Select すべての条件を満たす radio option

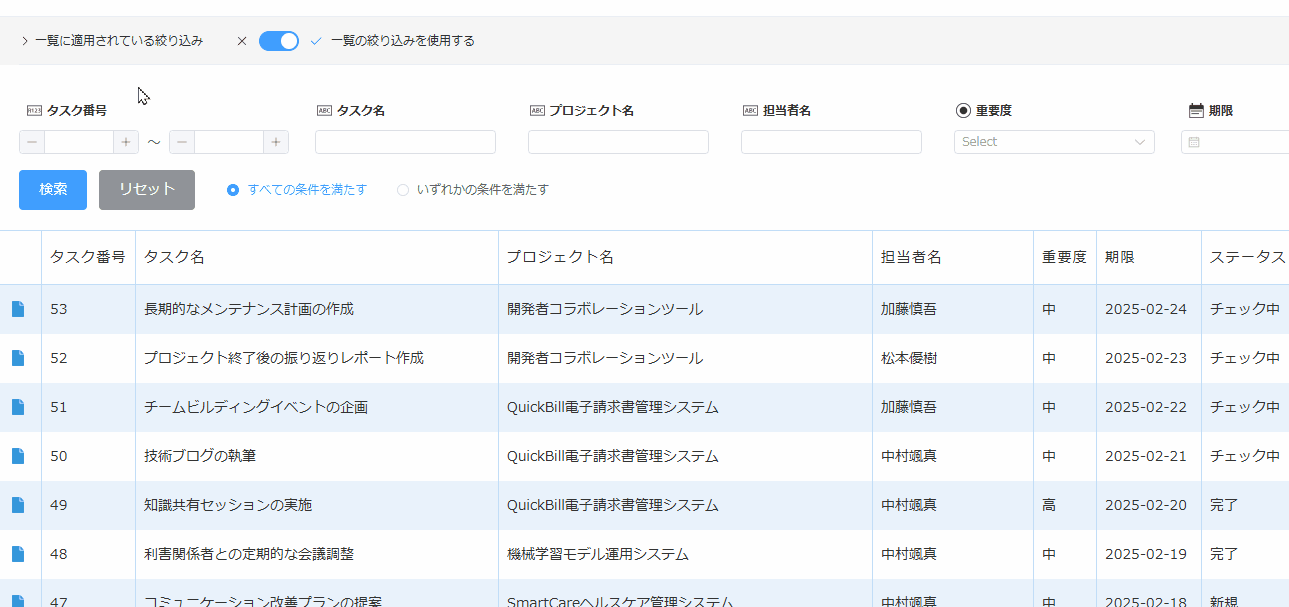pos(233,190)
